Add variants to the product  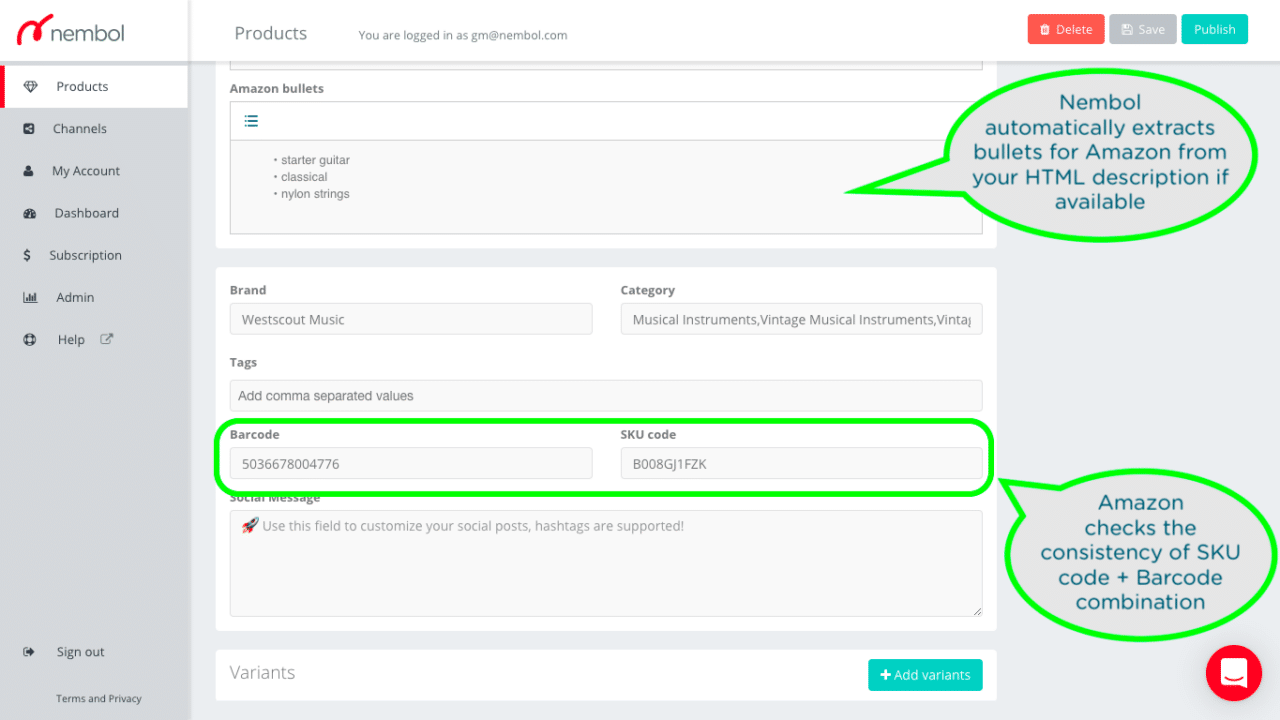(925, 675)
